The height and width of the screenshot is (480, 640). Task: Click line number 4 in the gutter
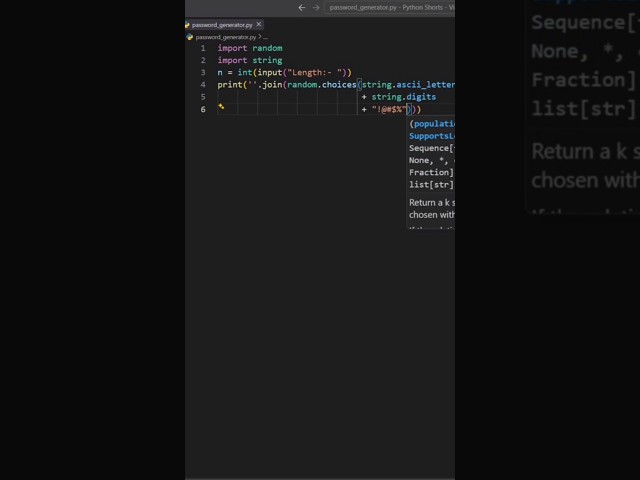(x=203, y=85)
